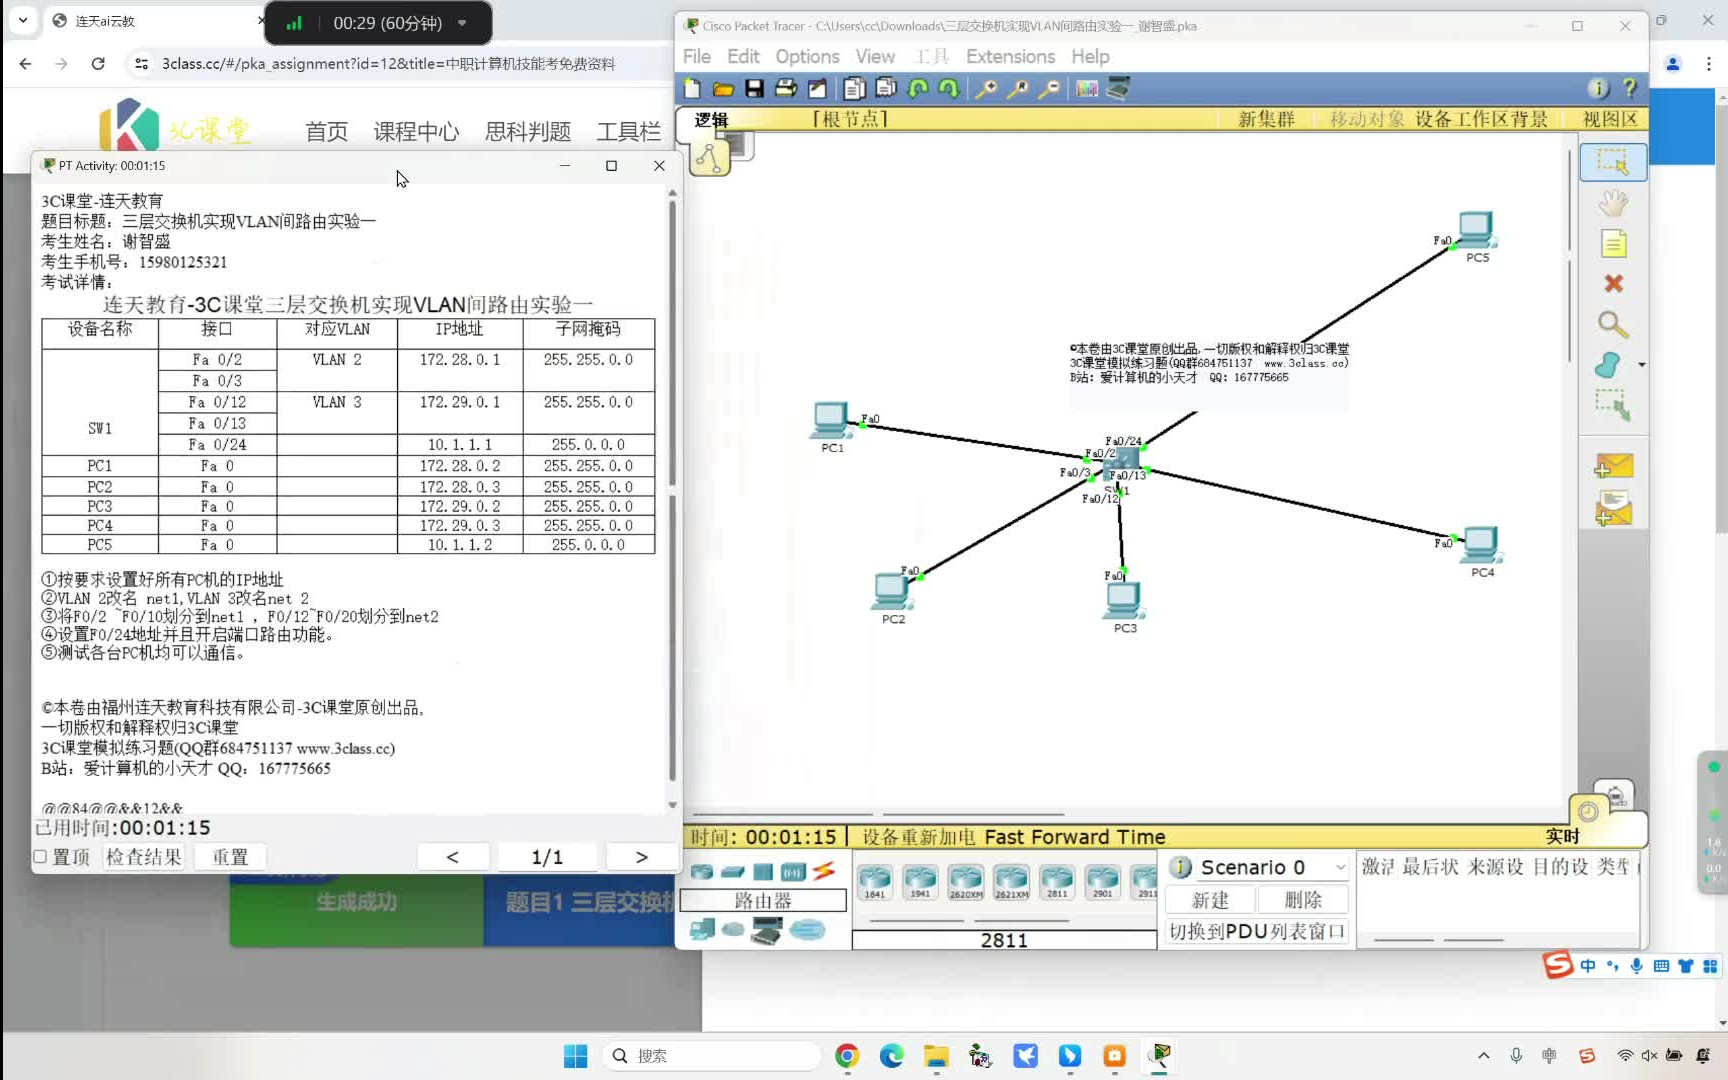
Task: Open the Activity Wizard toolbar icon
Action: (x=817, y=89)
